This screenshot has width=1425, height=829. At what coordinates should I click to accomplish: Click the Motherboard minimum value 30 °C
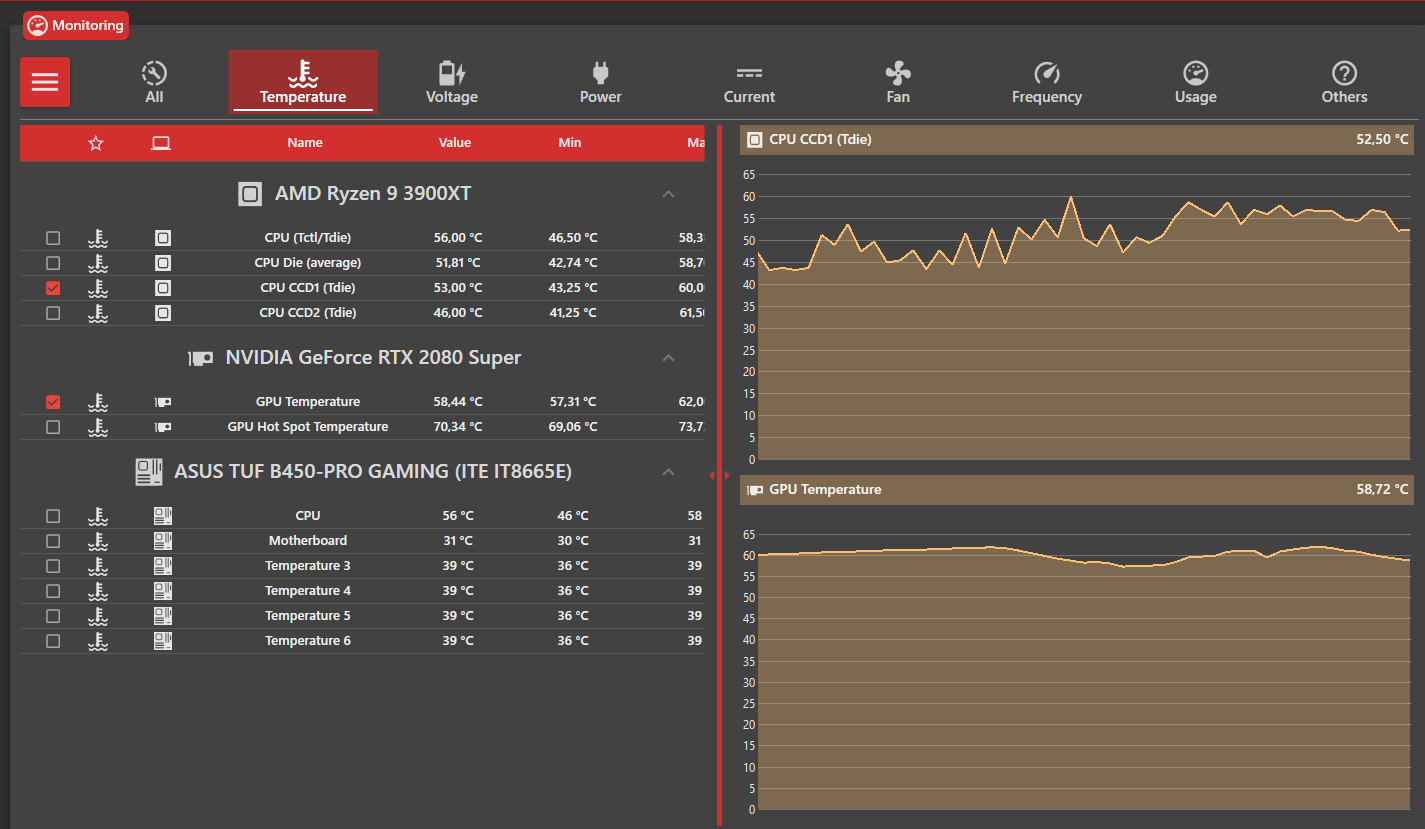click(x=573, y=541)
